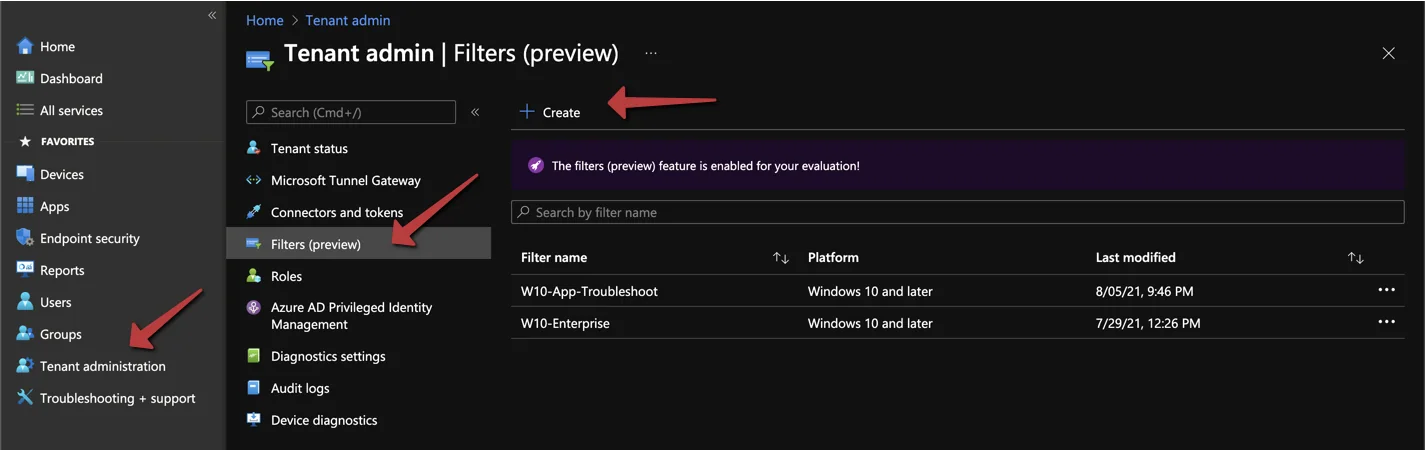Click the Azure AD Privileged Identity icon
Viewport: 1425px width, 450px height.
click(x=254, y=308)
